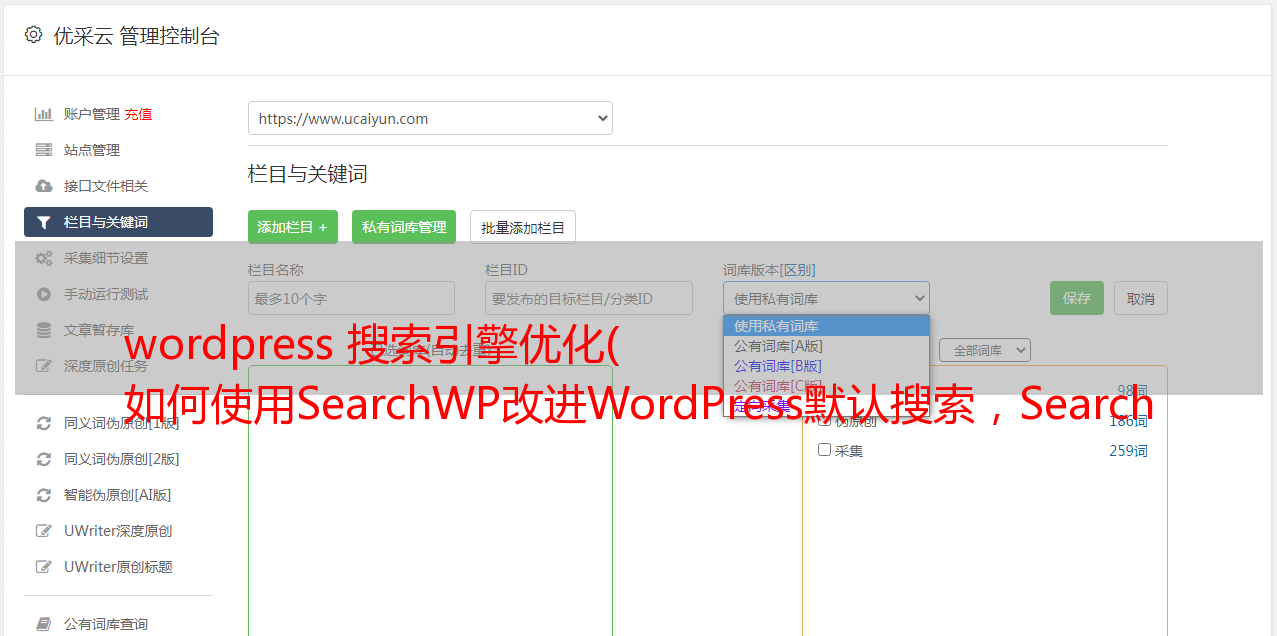Click the 186词 count link

[x=1128, y=421]
